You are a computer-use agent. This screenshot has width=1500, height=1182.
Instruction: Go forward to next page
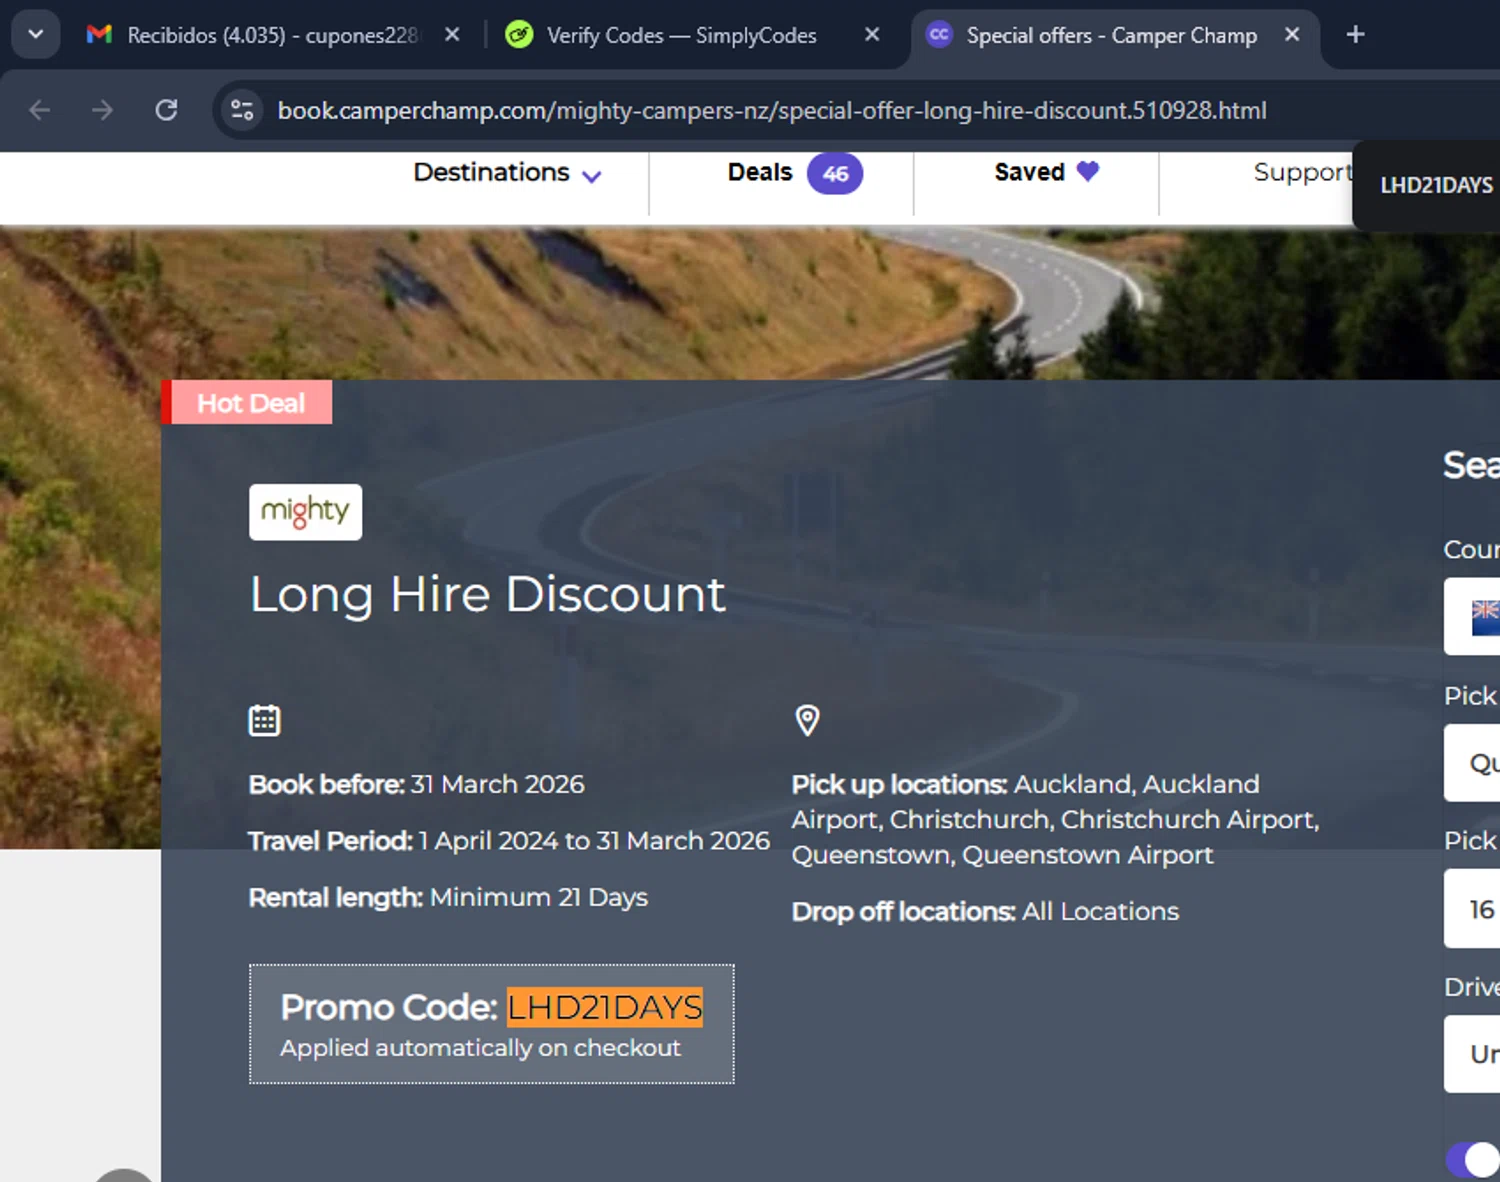(102, 110)
